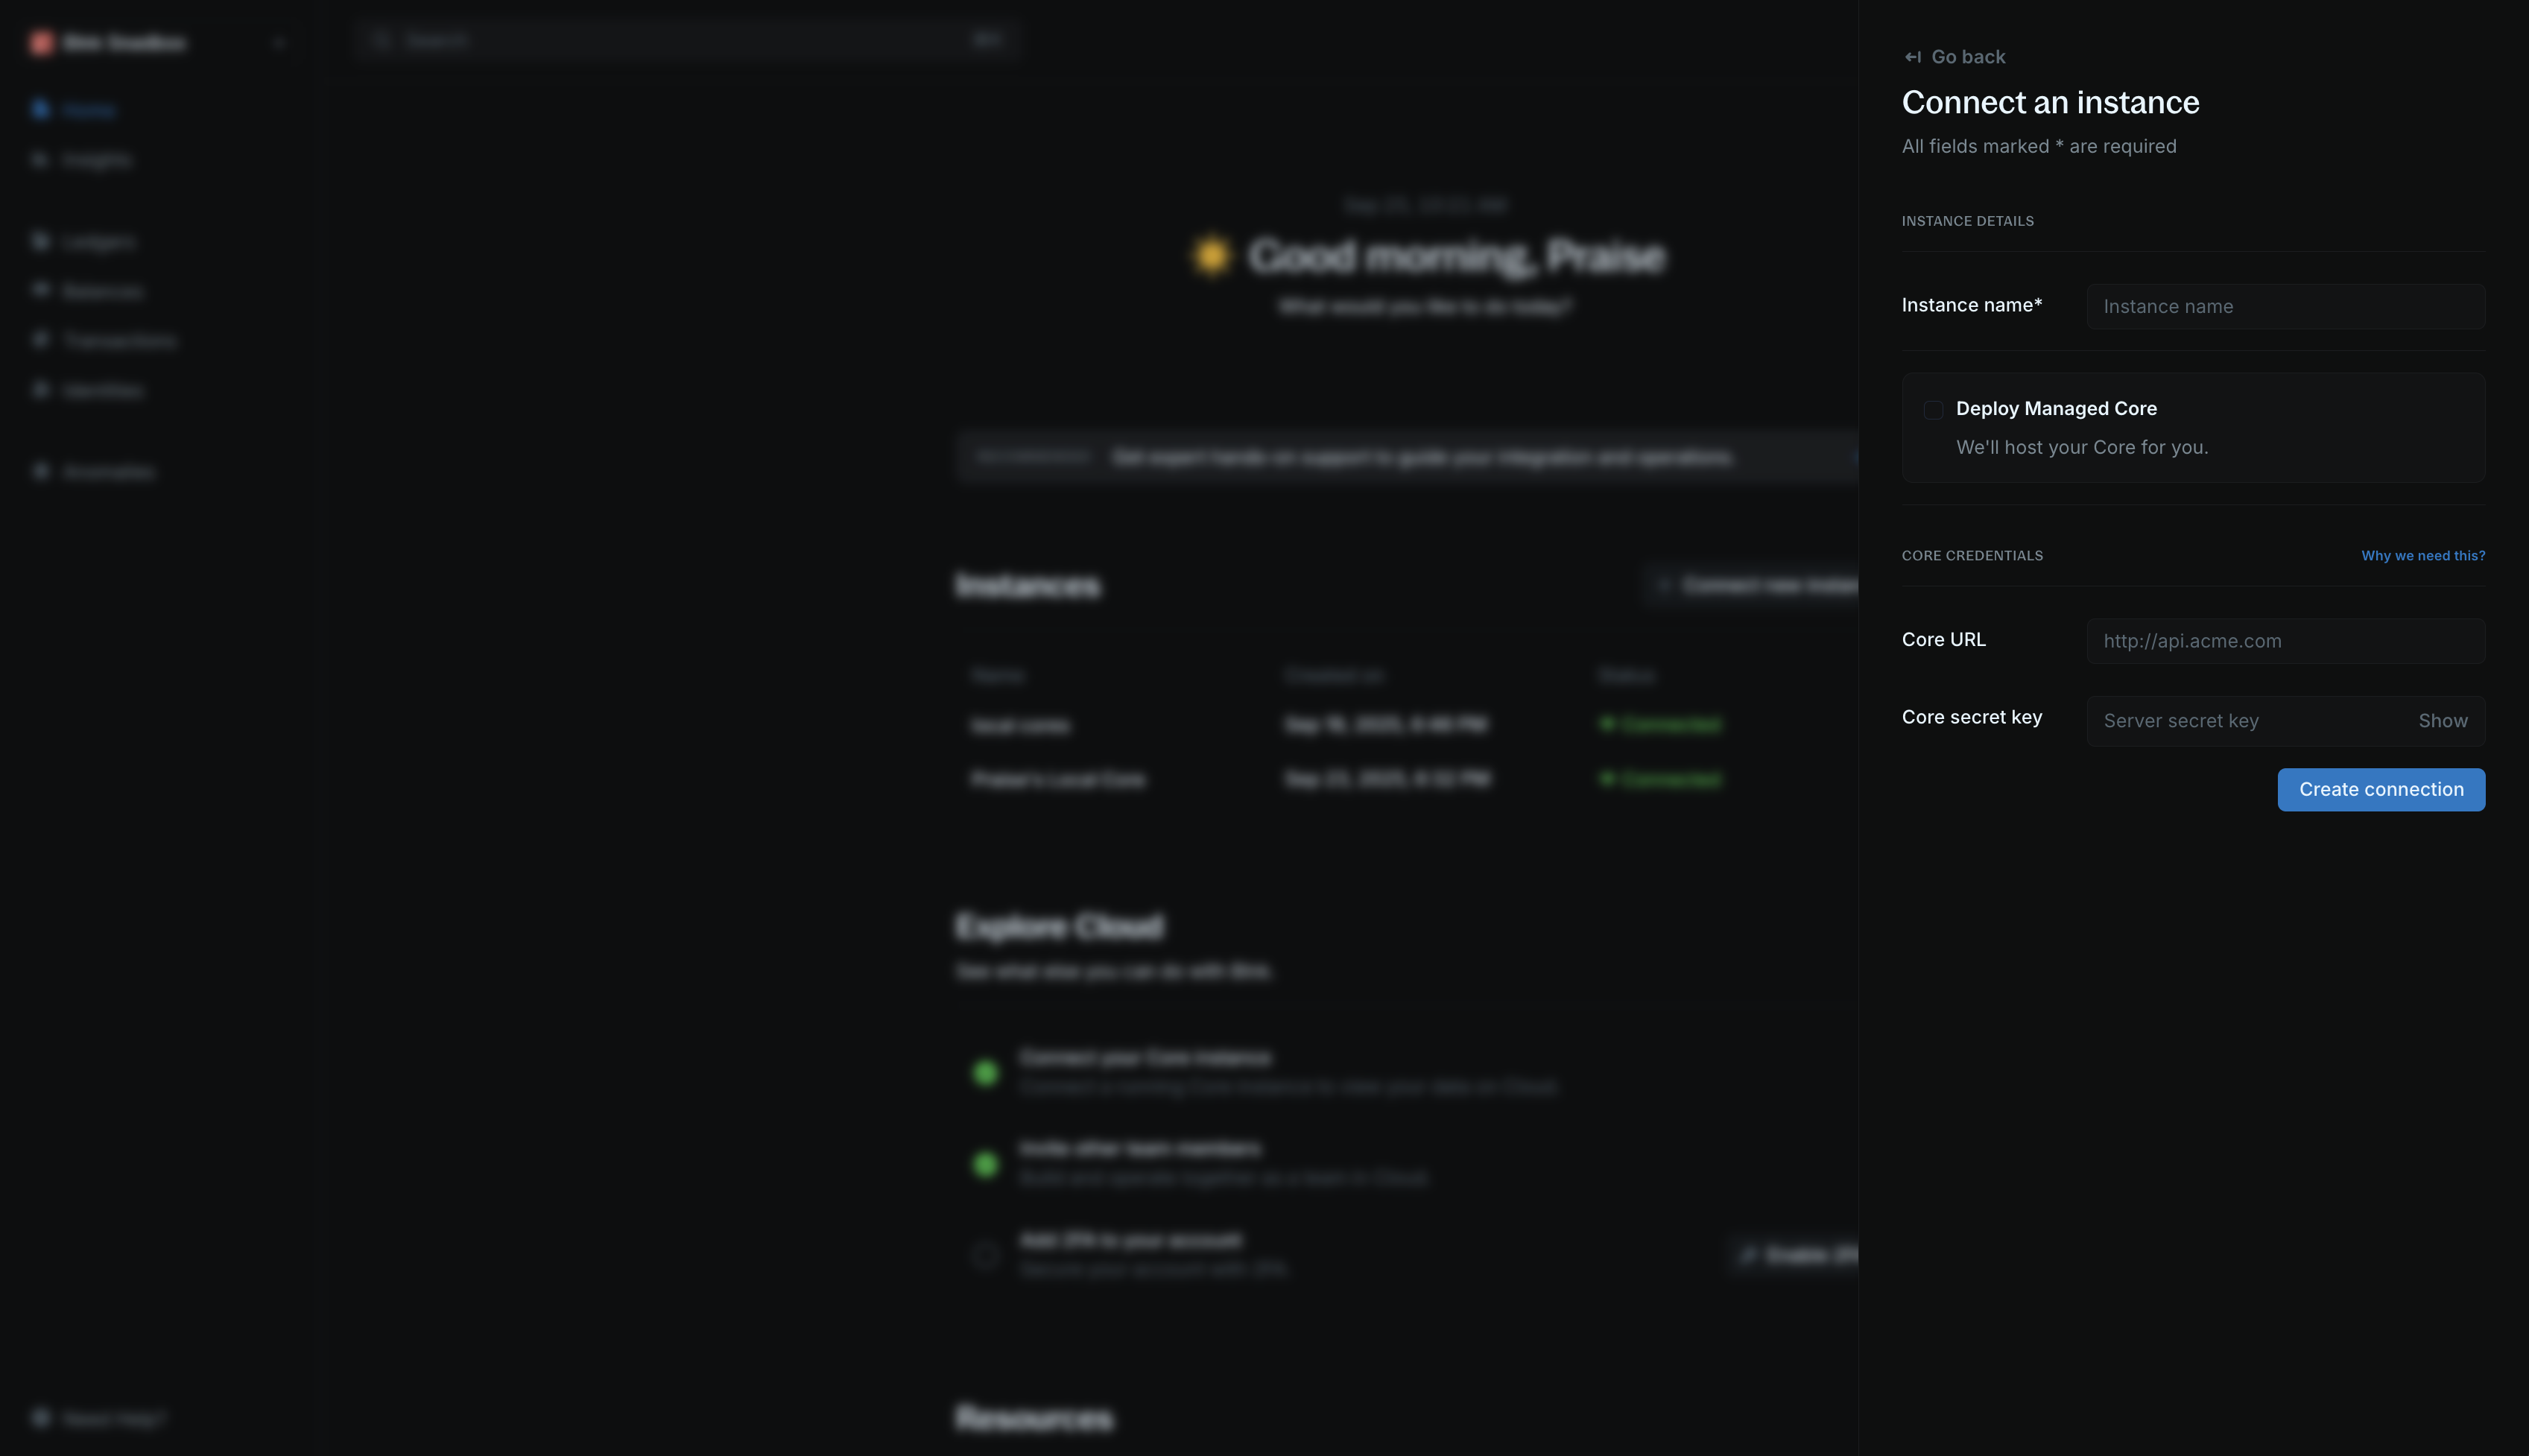Click the Need help icon at the bottom left
Image resolution: width=2529 pixels, height=1456 pixels.
41,1418
